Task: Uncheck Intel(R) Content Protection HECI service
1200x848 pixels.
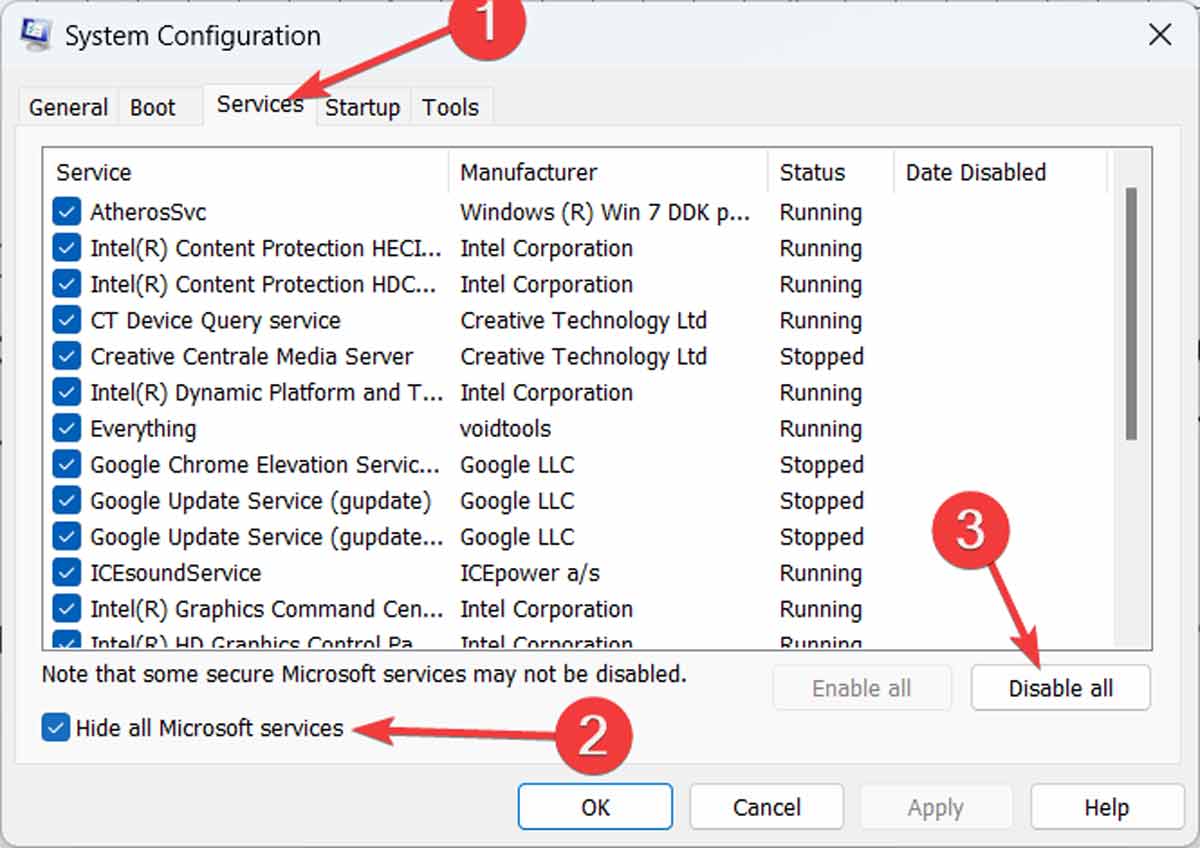Action: coord(66,248)
